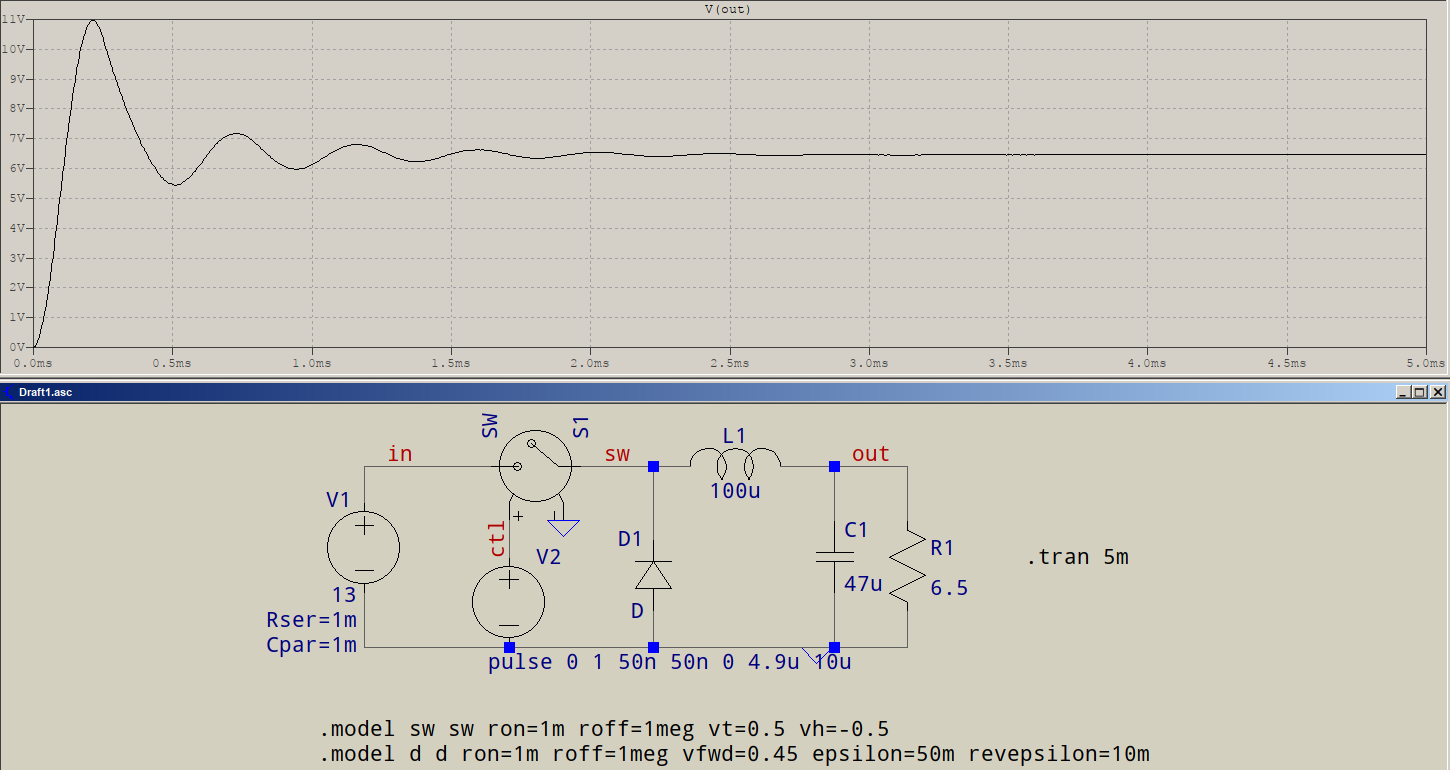Click the 'out' net label
Image resolution: width=1450 pixels, height=770 pixels.
click(x=871, y=454)
